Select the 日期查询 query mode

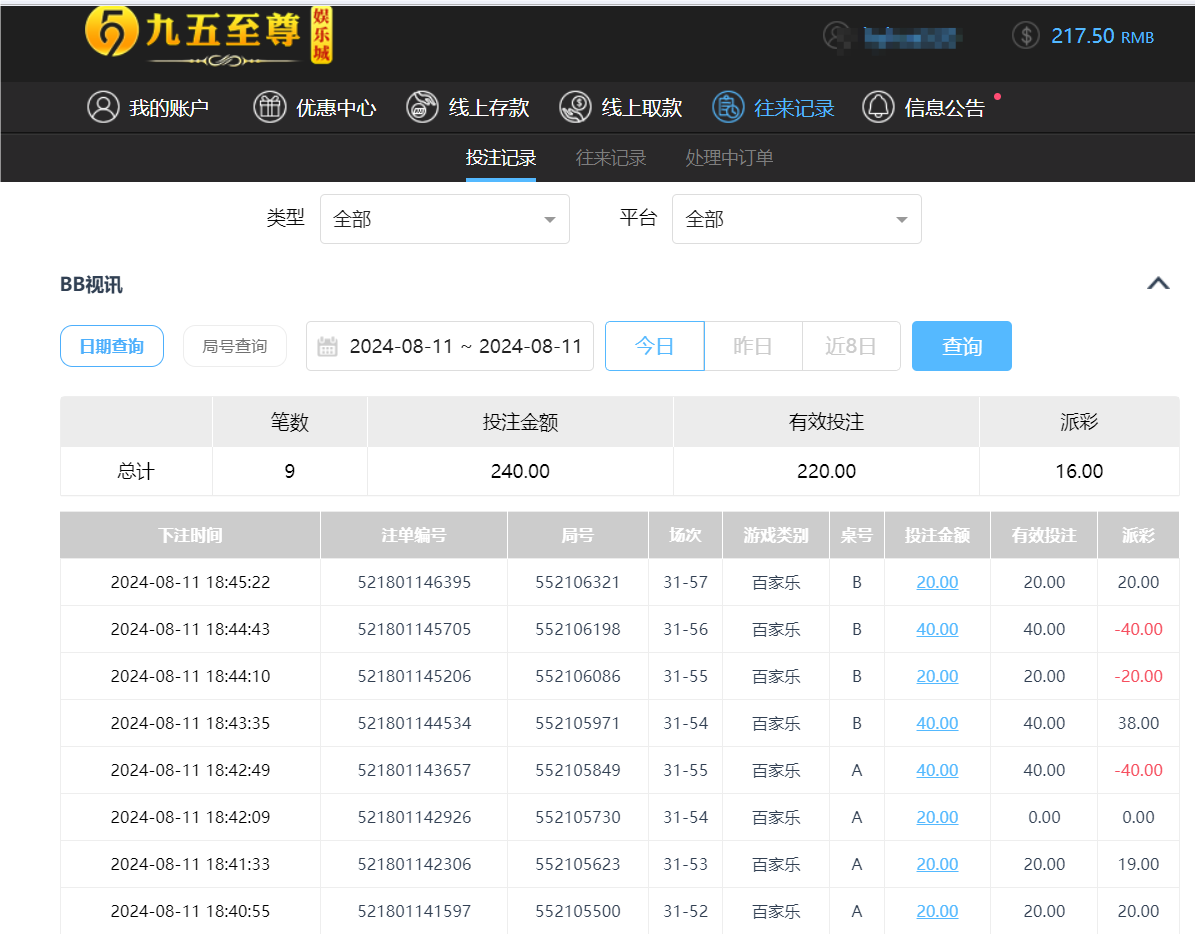pyautogui.click(x=112, y=345)
